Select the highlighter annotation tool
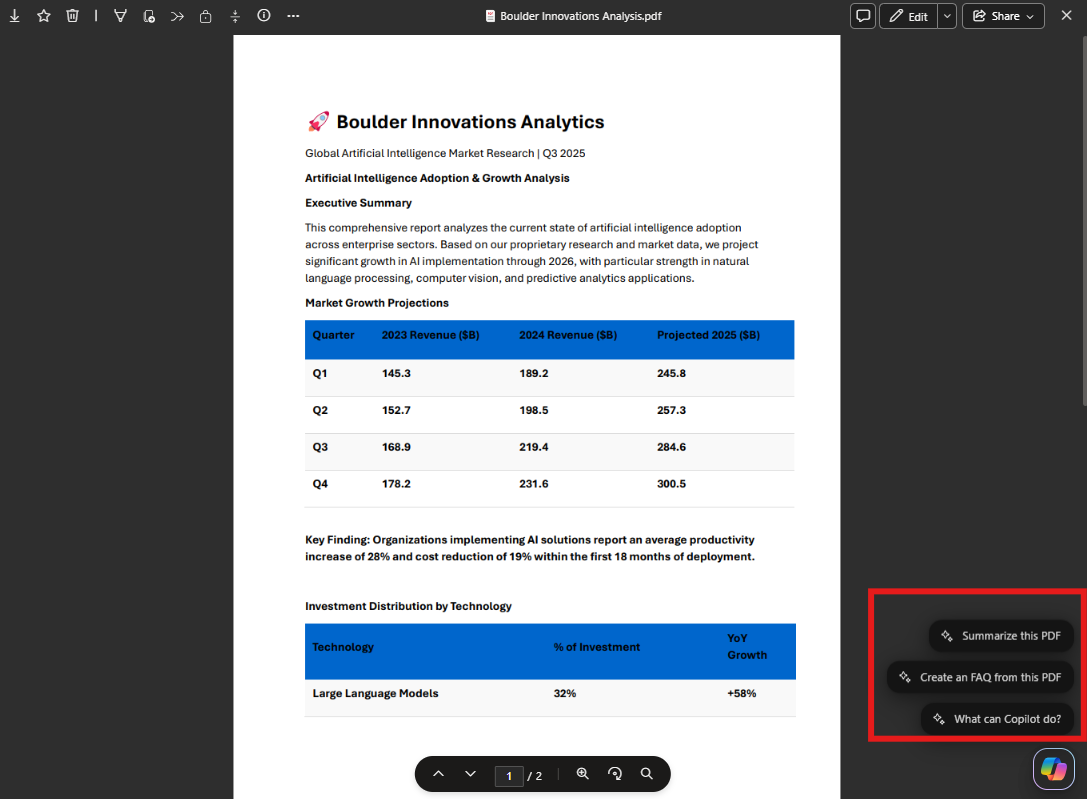This screenshot has width=1087, height=799. tap(120, 16)
